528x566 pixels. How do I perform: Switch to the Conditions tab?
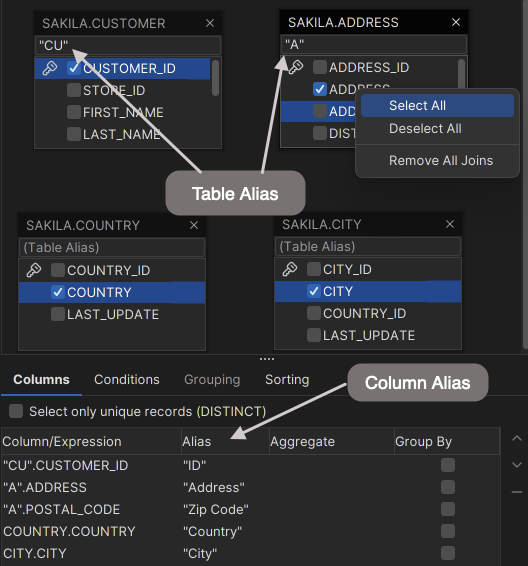[x=127, y=379]
